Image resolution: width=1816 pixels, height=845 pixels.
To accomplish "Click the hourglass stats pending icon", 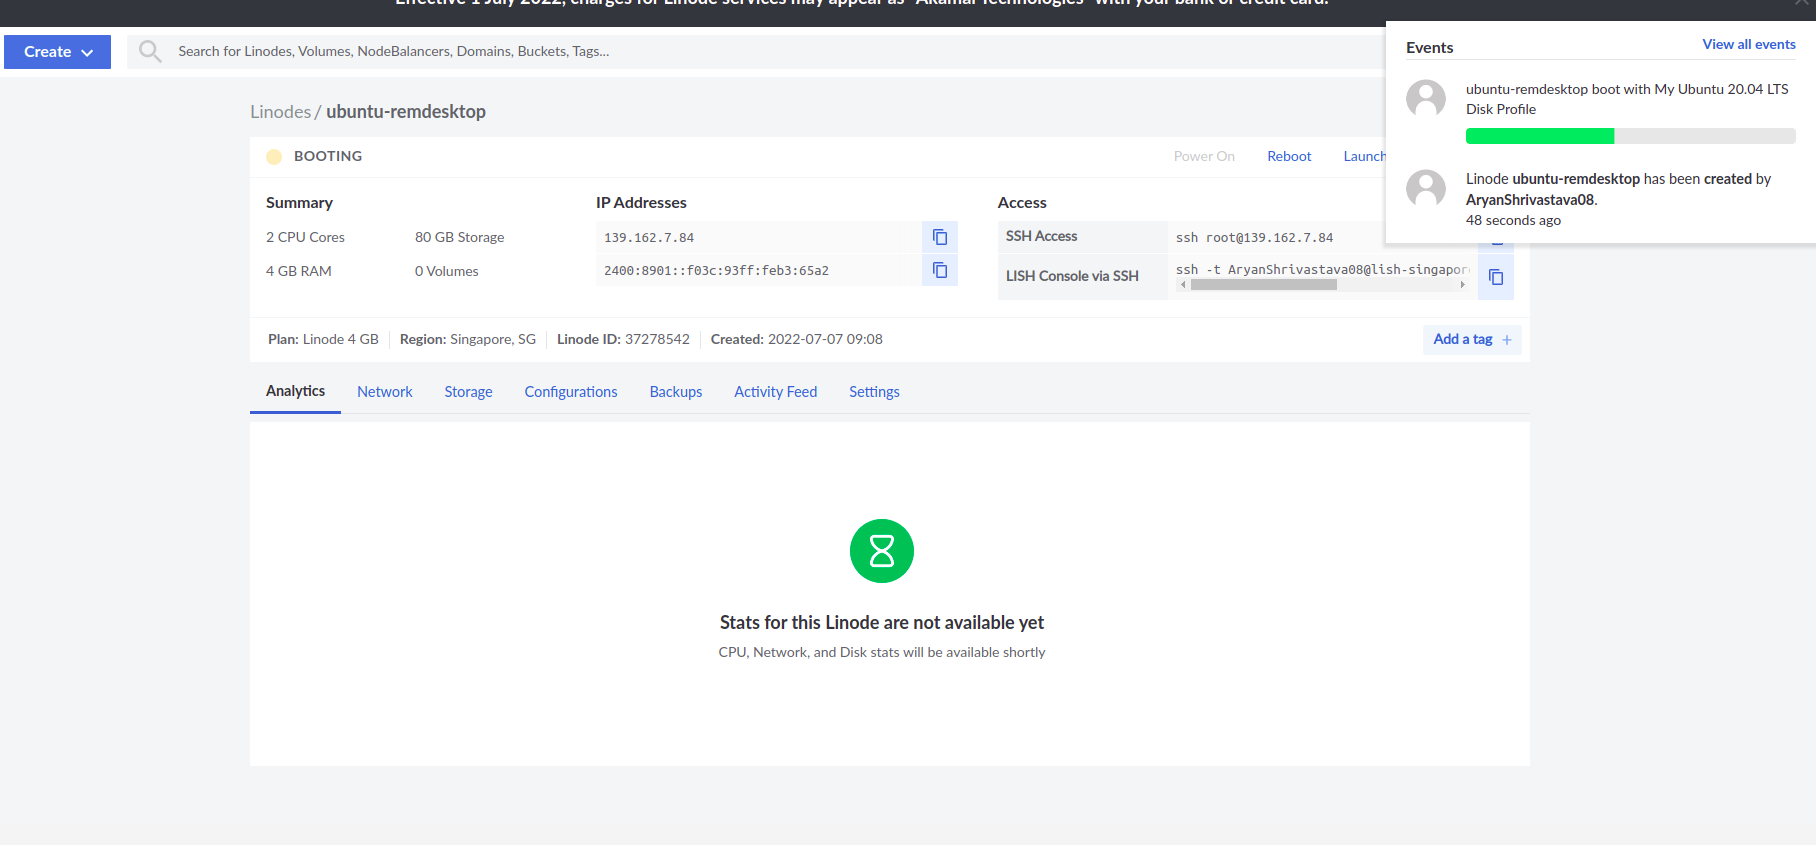I will pyautogui.click(x=882, y=551).
